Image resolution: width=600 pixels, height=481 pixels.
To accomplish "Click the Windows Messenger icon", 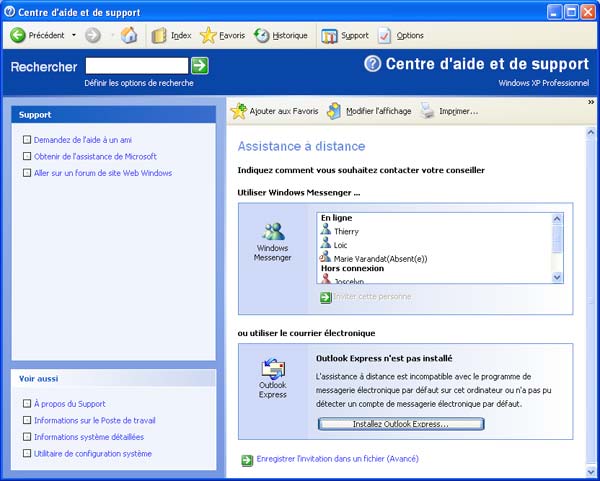I will pyautogui.click(x=273, y=231).
